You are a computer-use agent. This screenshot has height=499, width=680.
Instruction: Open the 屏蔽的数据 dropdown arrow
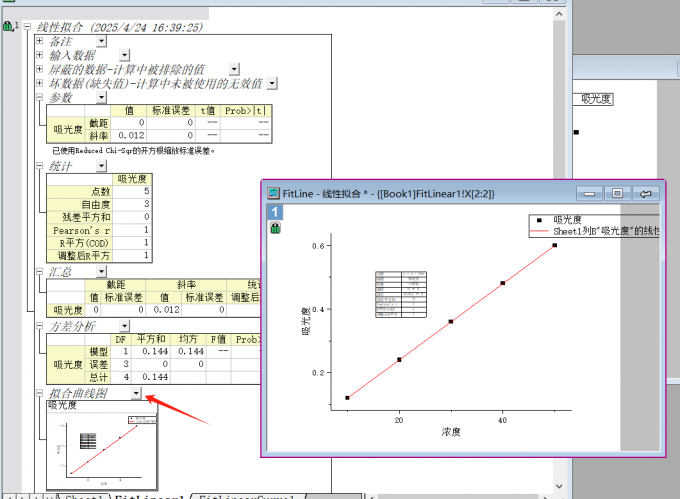(x=234, y=69)
